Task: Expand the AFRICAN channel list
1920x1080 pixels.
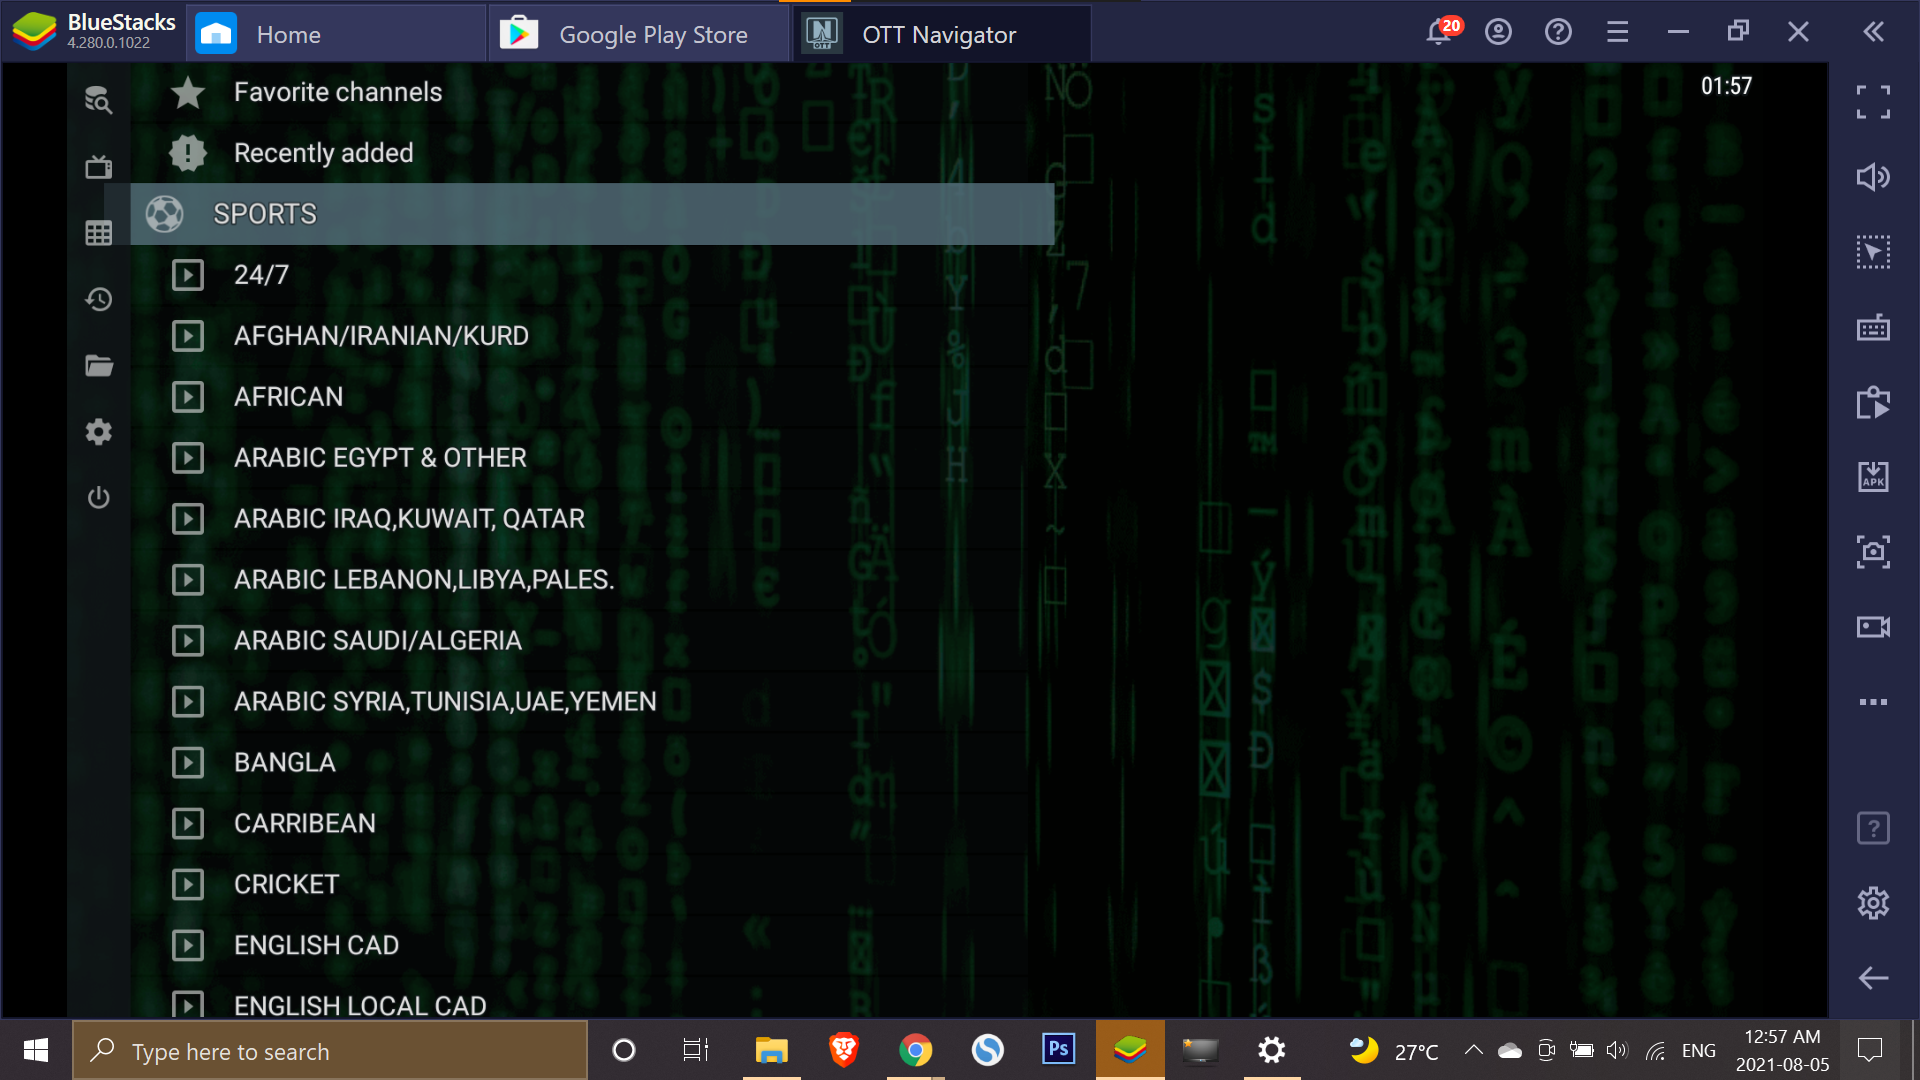Action: point(287,396)
